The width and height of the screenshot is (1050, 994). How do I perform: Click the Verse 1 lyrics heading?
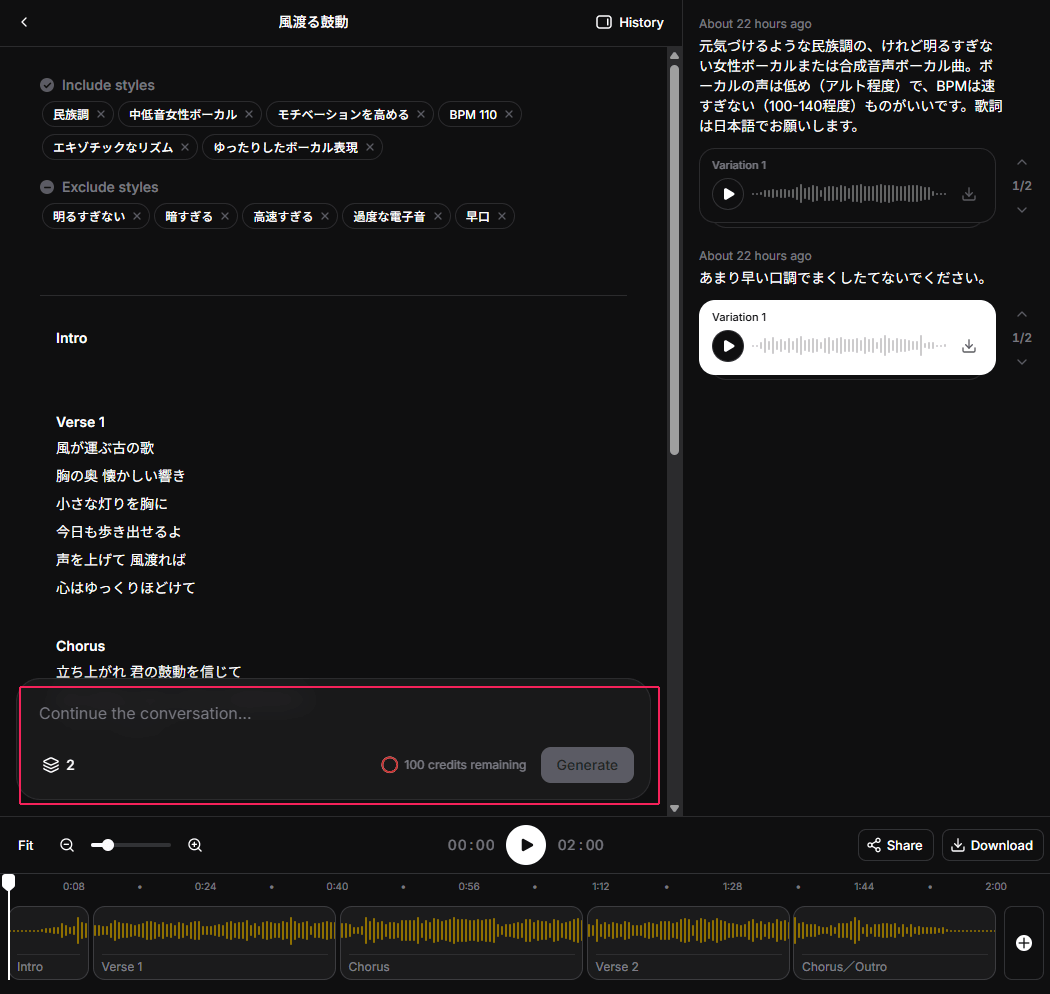(80, 422)
